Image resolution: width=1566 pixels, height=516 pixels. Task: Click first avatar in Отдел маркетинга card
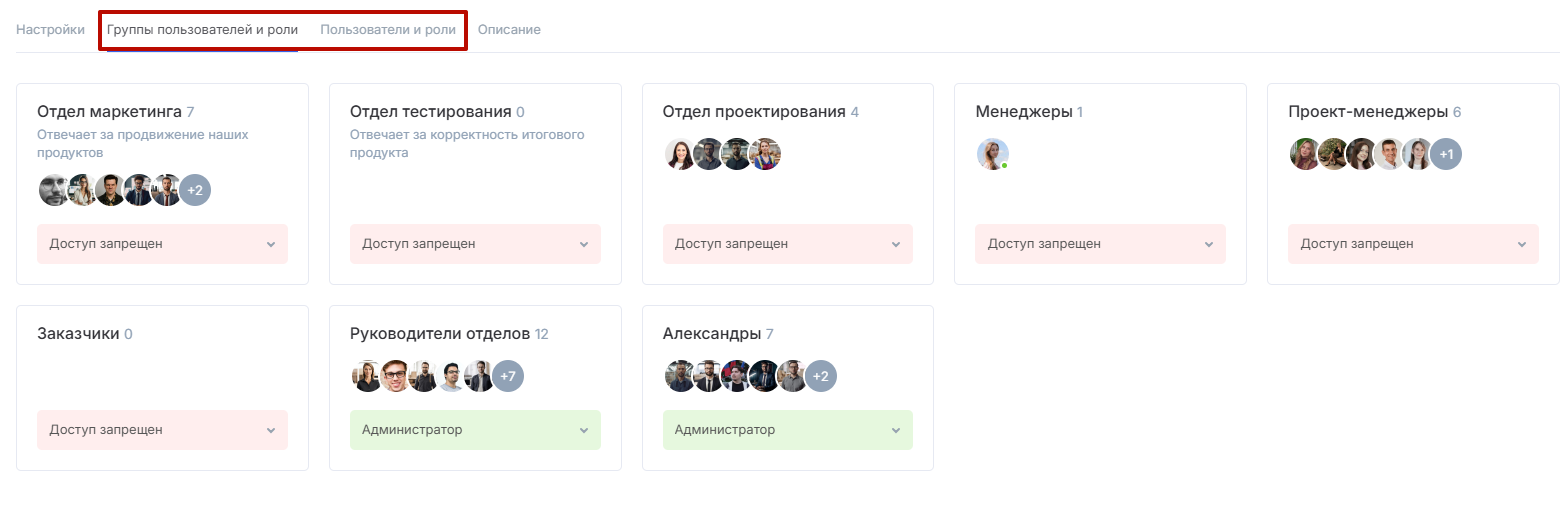pos(54,190)
